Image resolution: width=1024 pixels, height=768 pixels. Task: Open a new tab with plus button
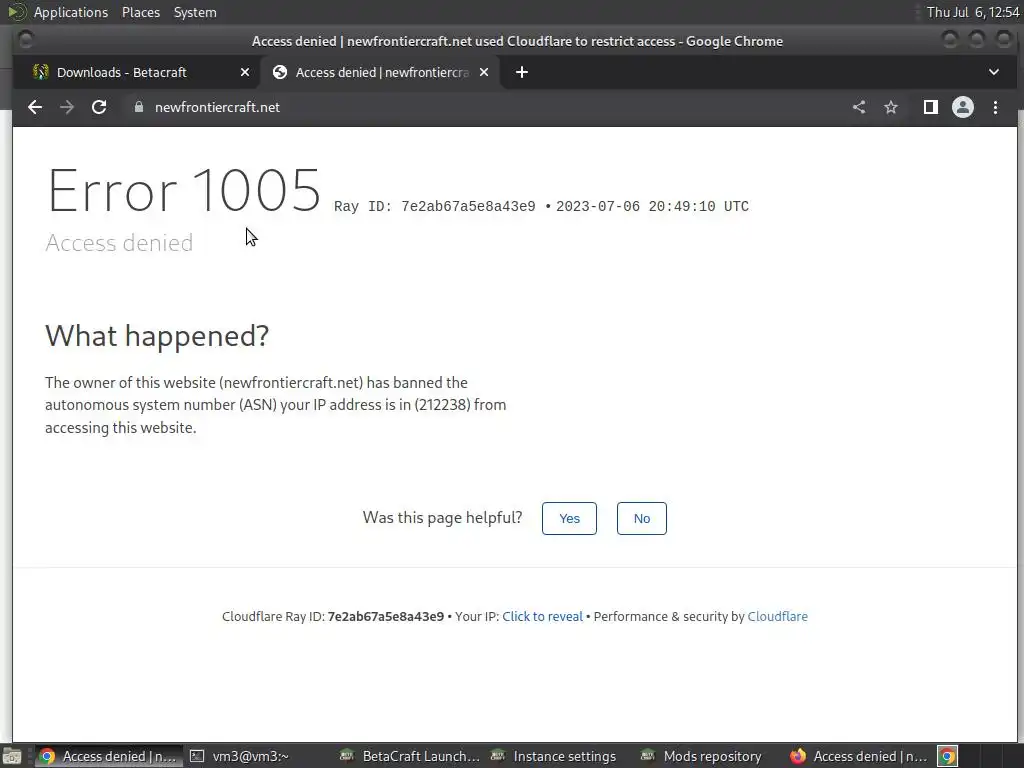[521, 72]
